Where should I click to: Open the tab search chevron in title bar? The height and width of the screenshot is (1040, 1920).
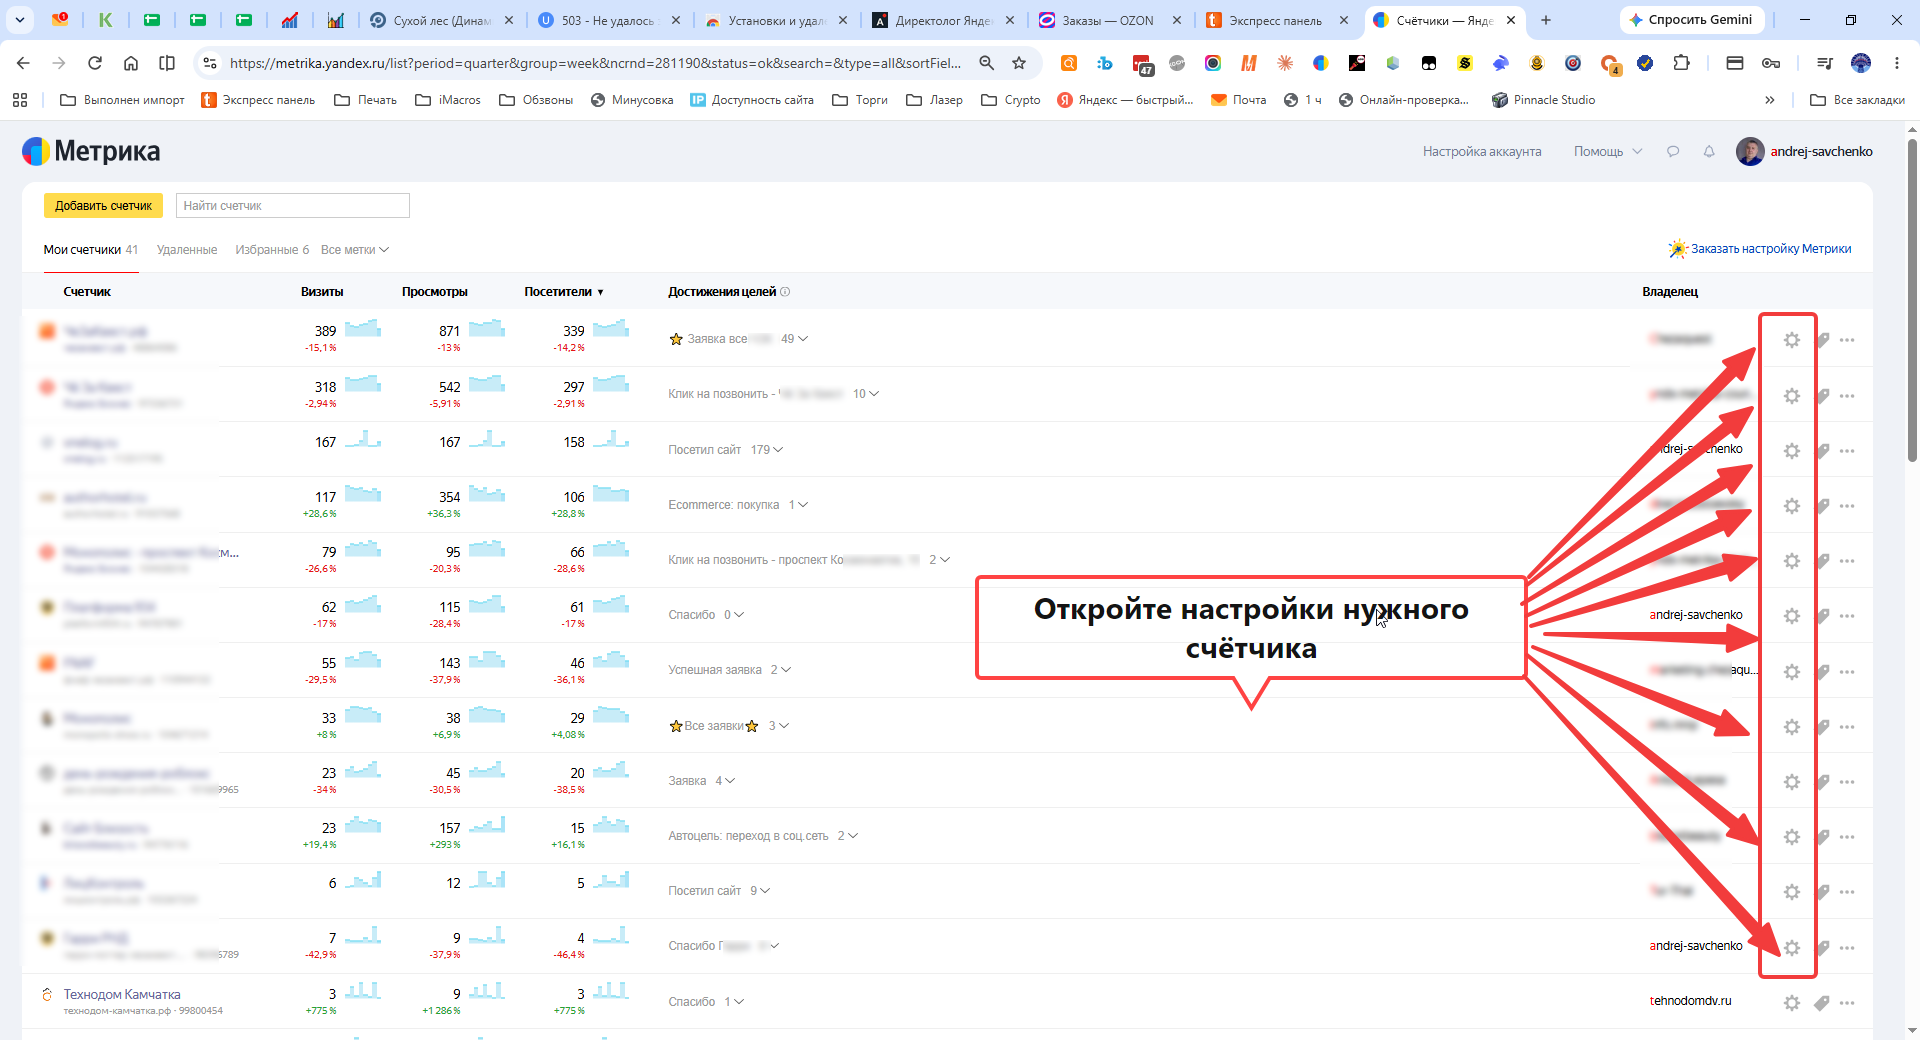tap(20, 20)
